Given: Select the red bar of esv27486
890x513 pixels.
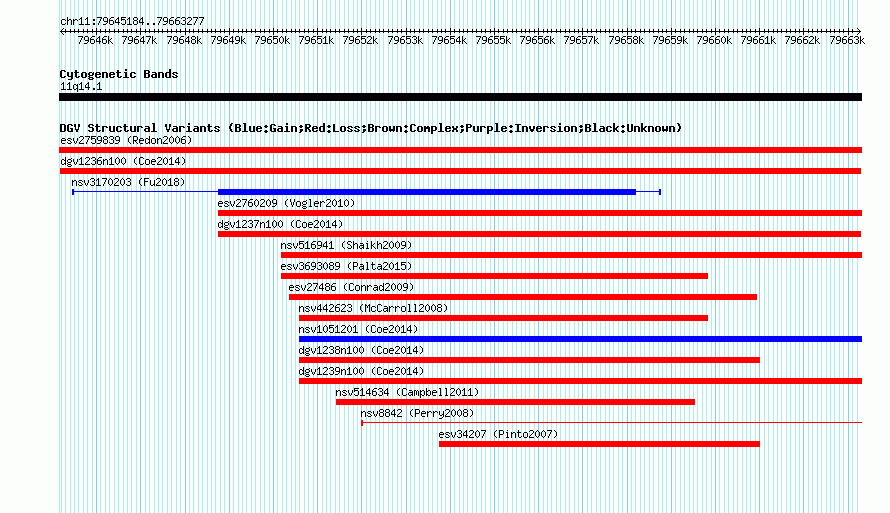Looking at the screenshot, I should [523, 297].
